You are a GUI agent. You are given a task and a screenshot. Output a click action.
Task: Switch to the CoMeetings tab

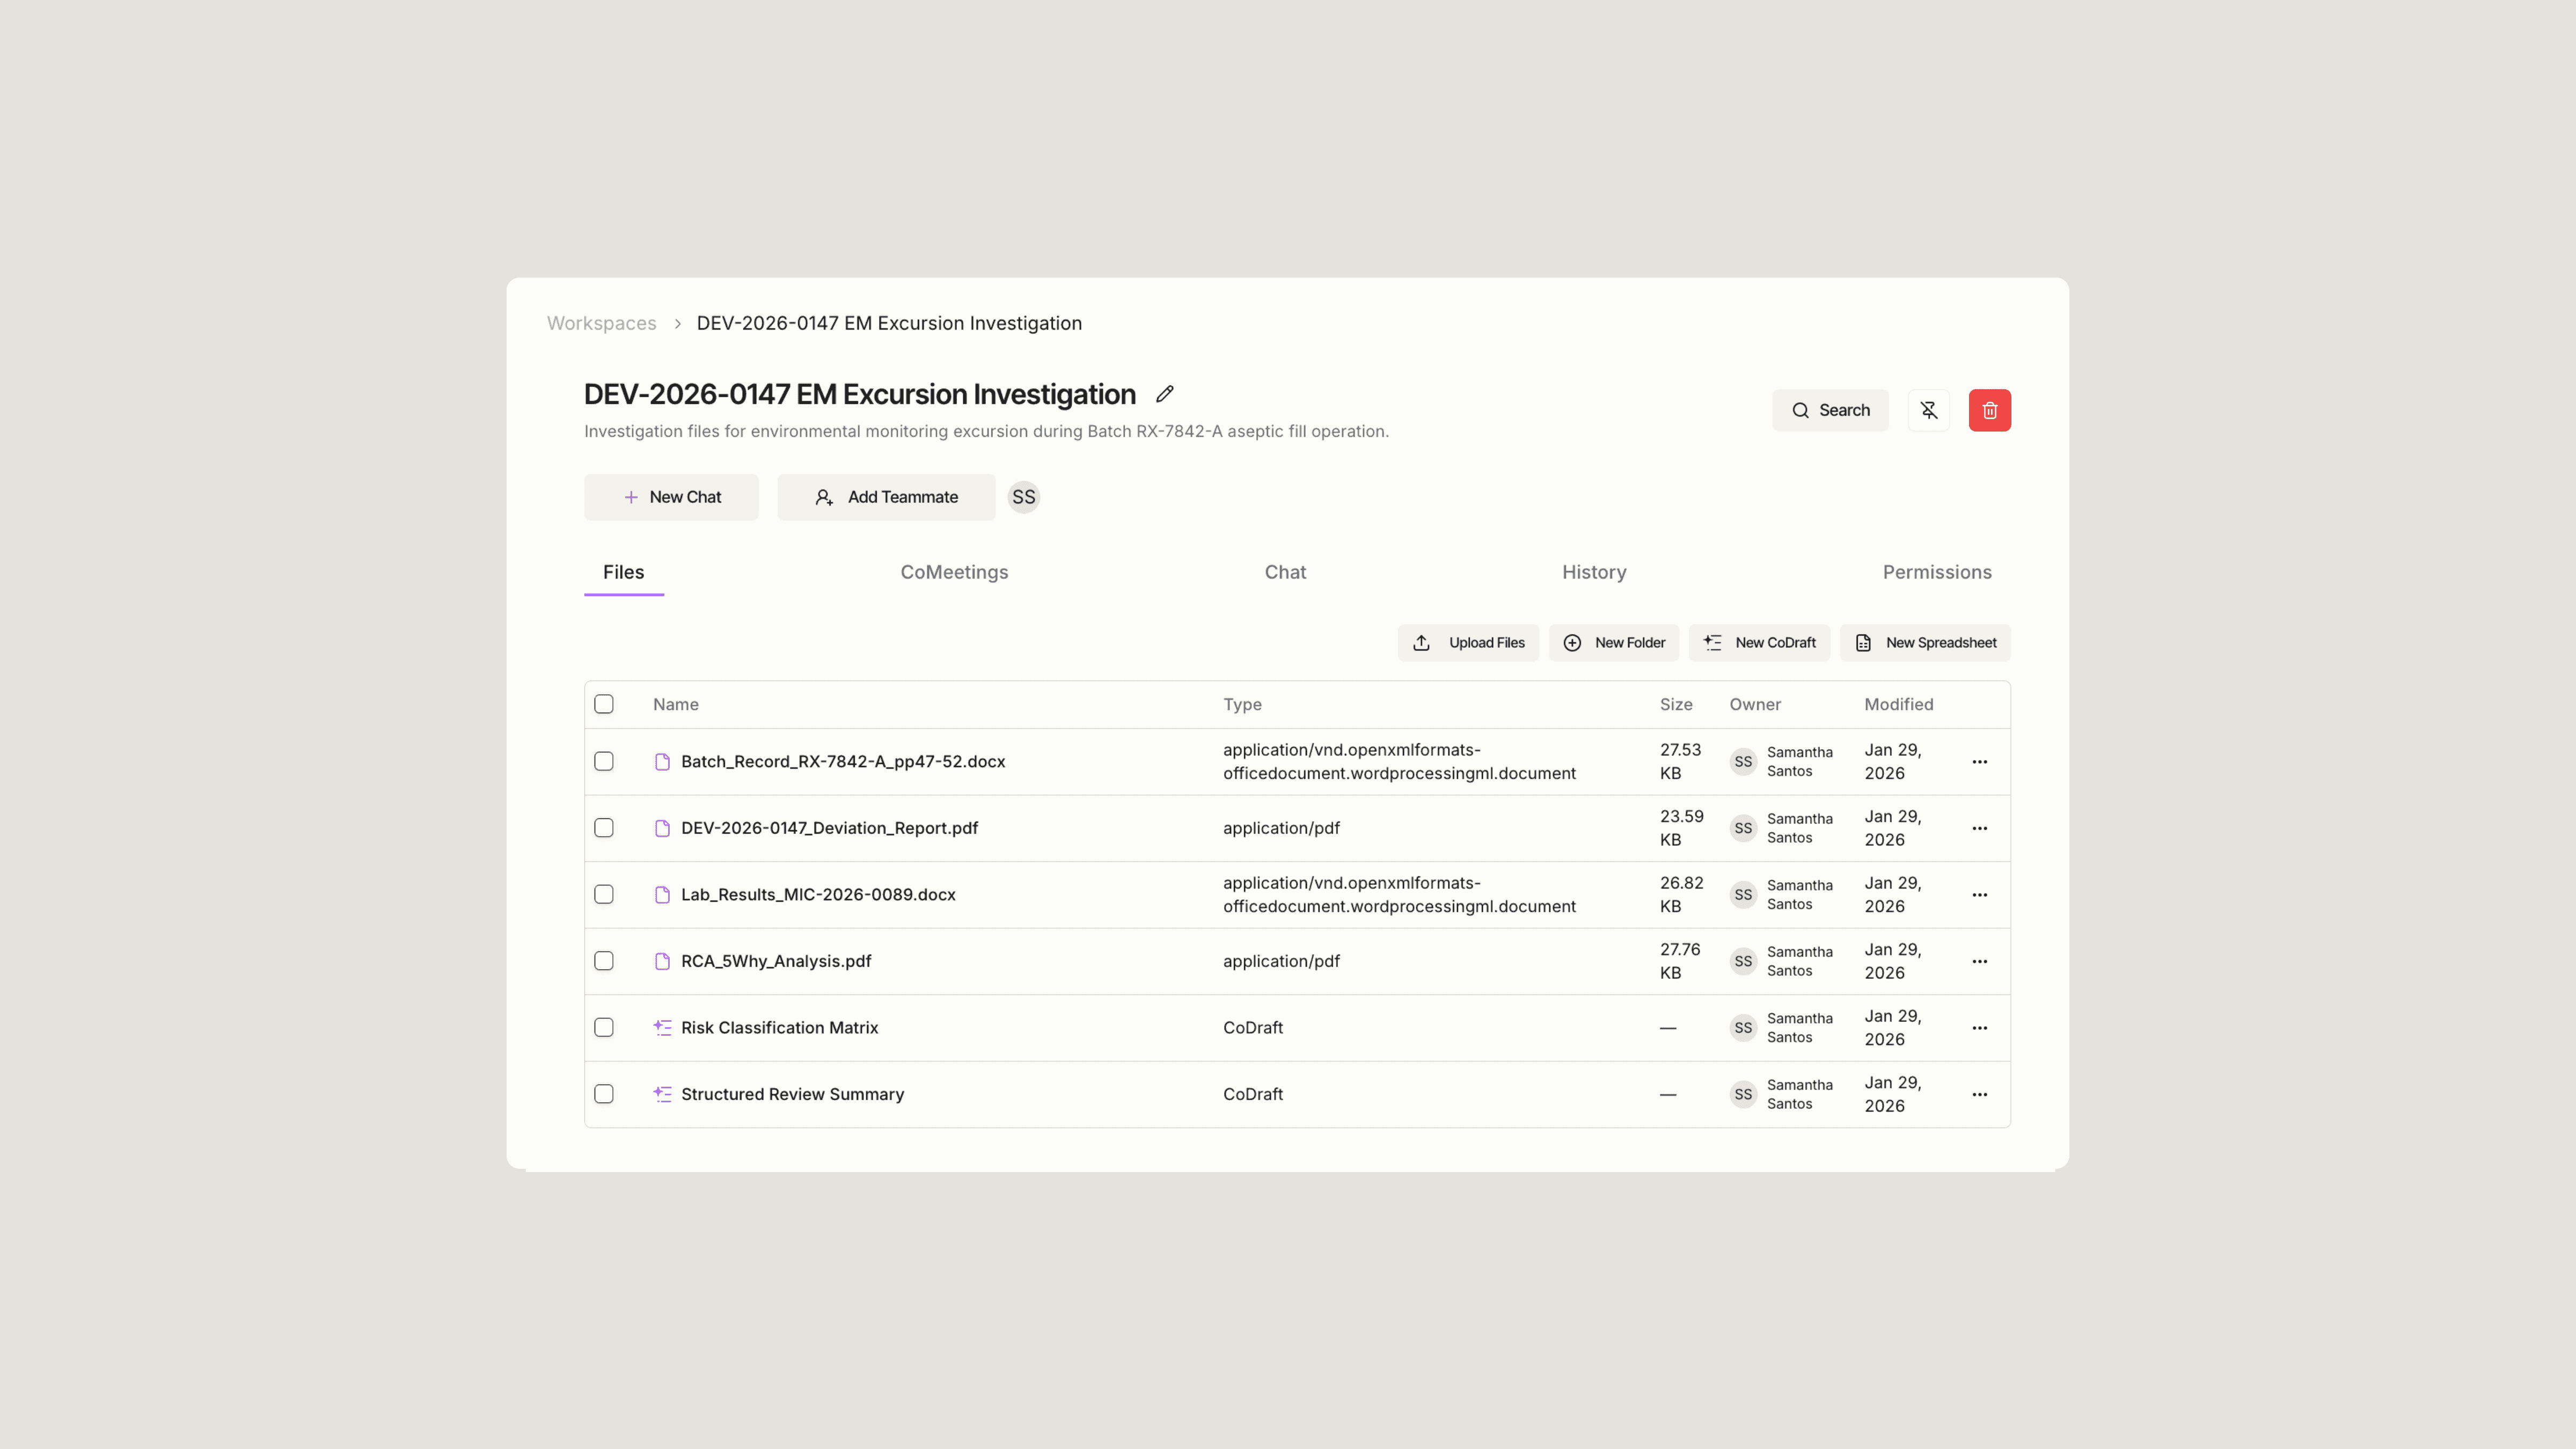954,572
